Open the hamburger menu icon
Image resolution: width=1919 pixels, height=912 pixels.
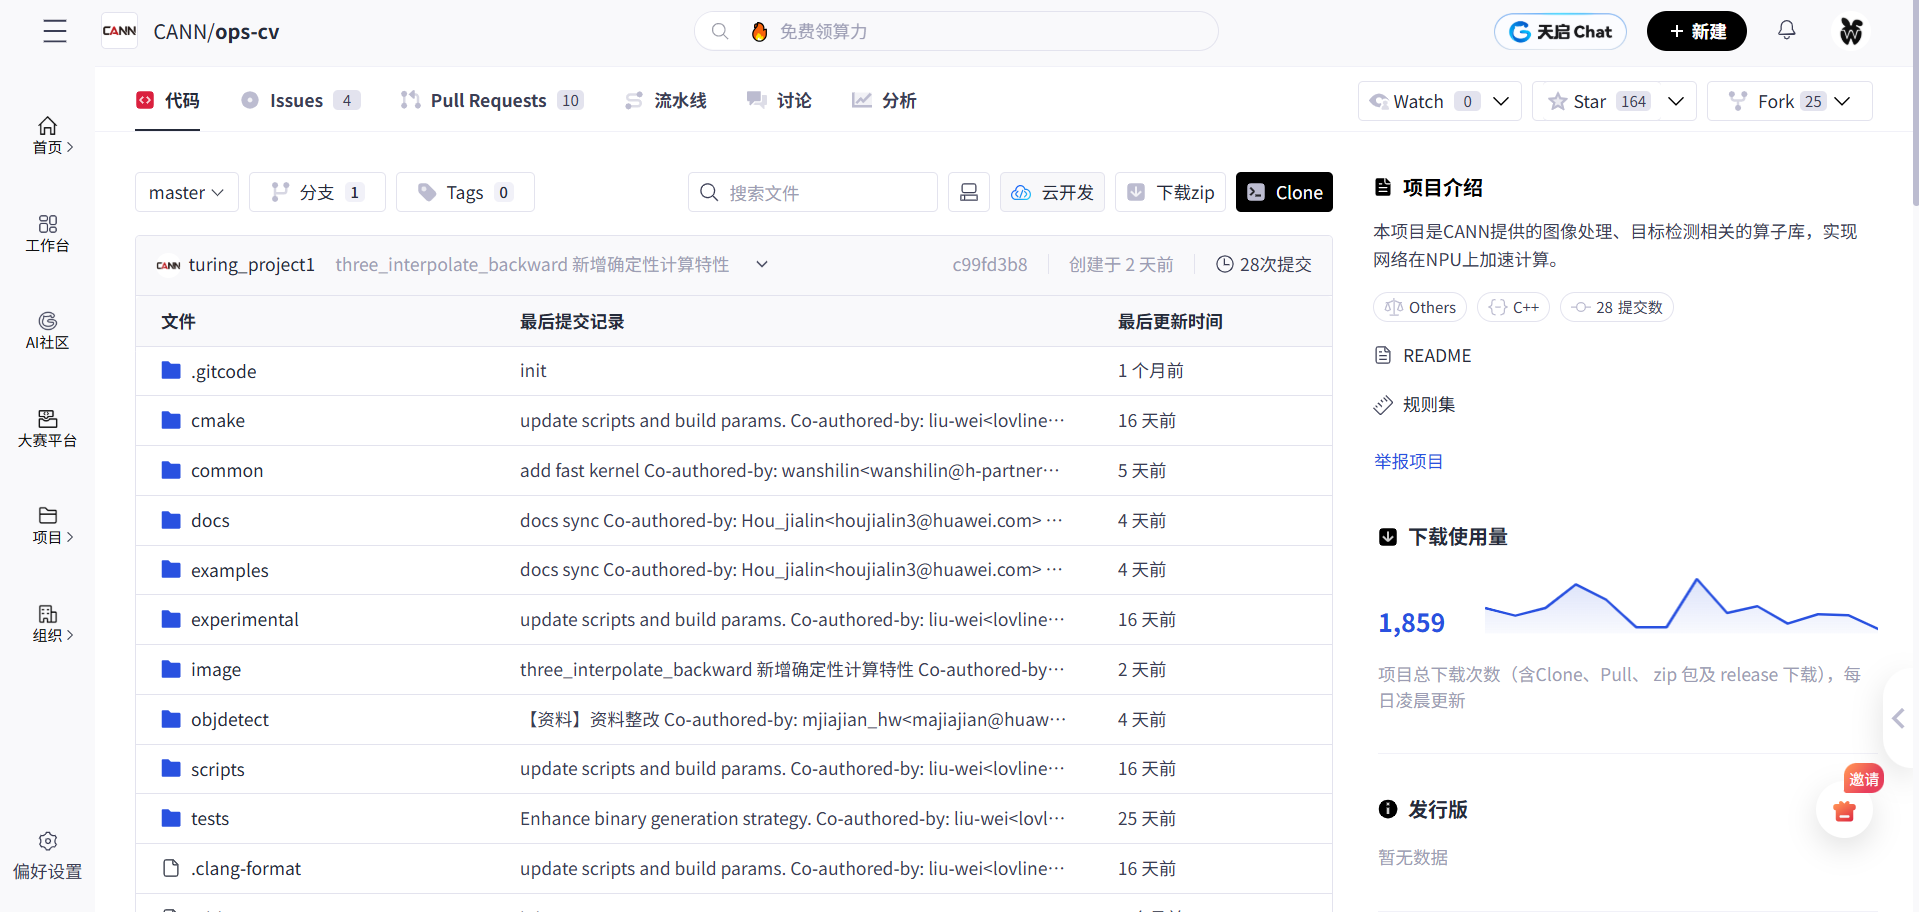tap(55, 31)
